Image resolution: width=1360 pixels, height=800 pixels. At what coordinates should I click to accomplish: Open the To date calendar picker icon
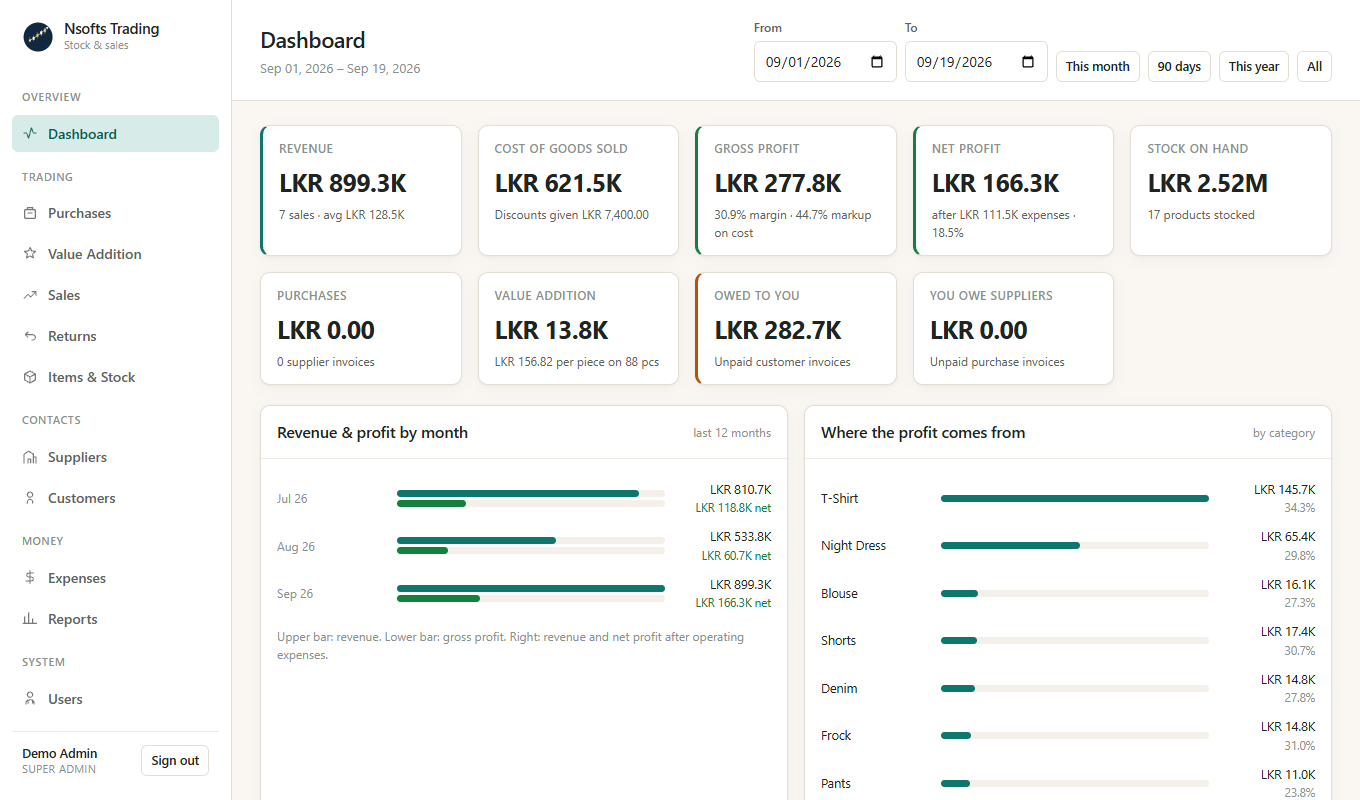(x=1028, y=62)
